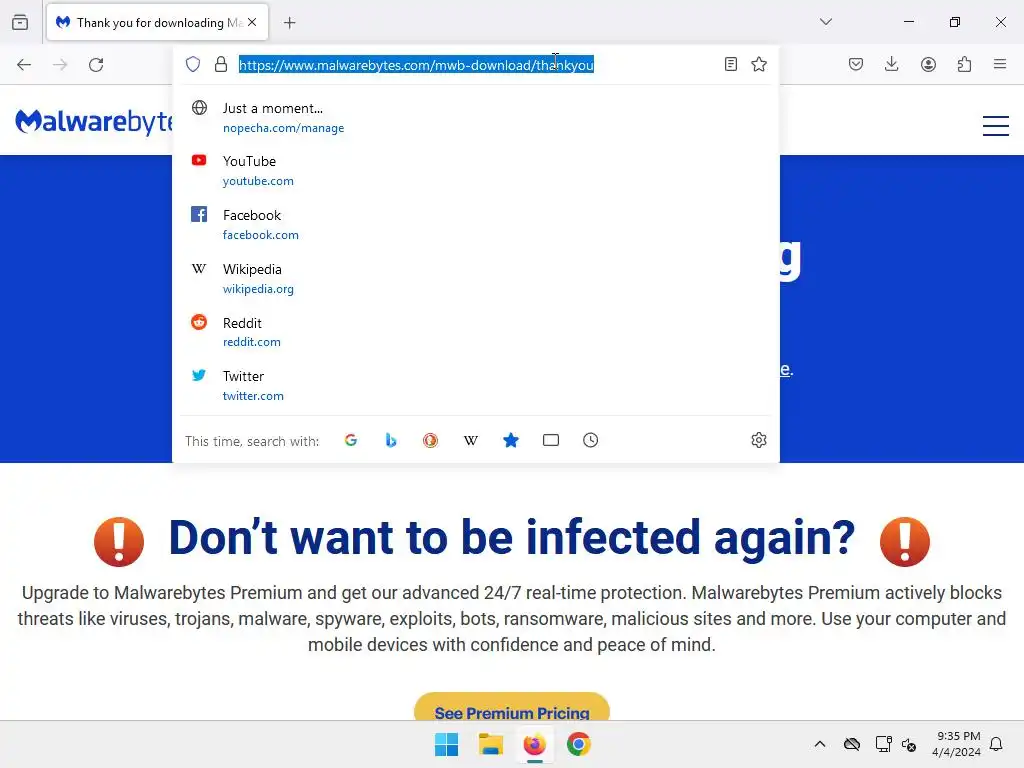Open Malwarebytes hamburger site menu
The image size is (1024, 768).
(x=996, y=125)
